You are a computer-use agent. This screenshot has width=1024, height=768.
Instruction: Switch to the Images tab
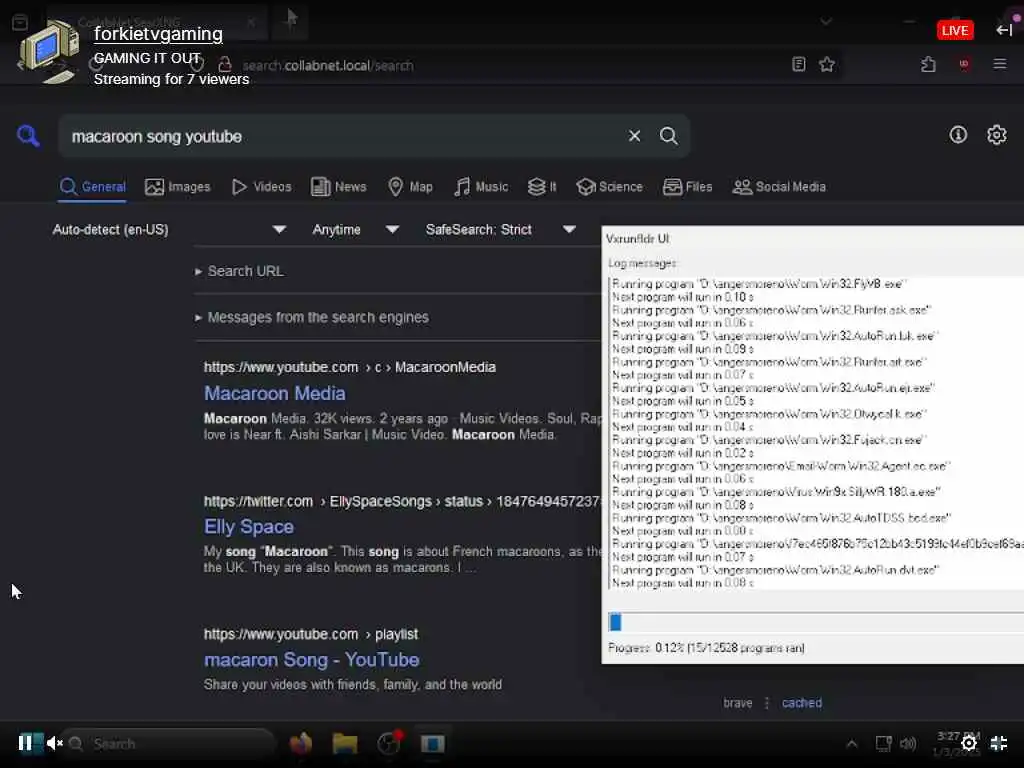pos(178,187)
